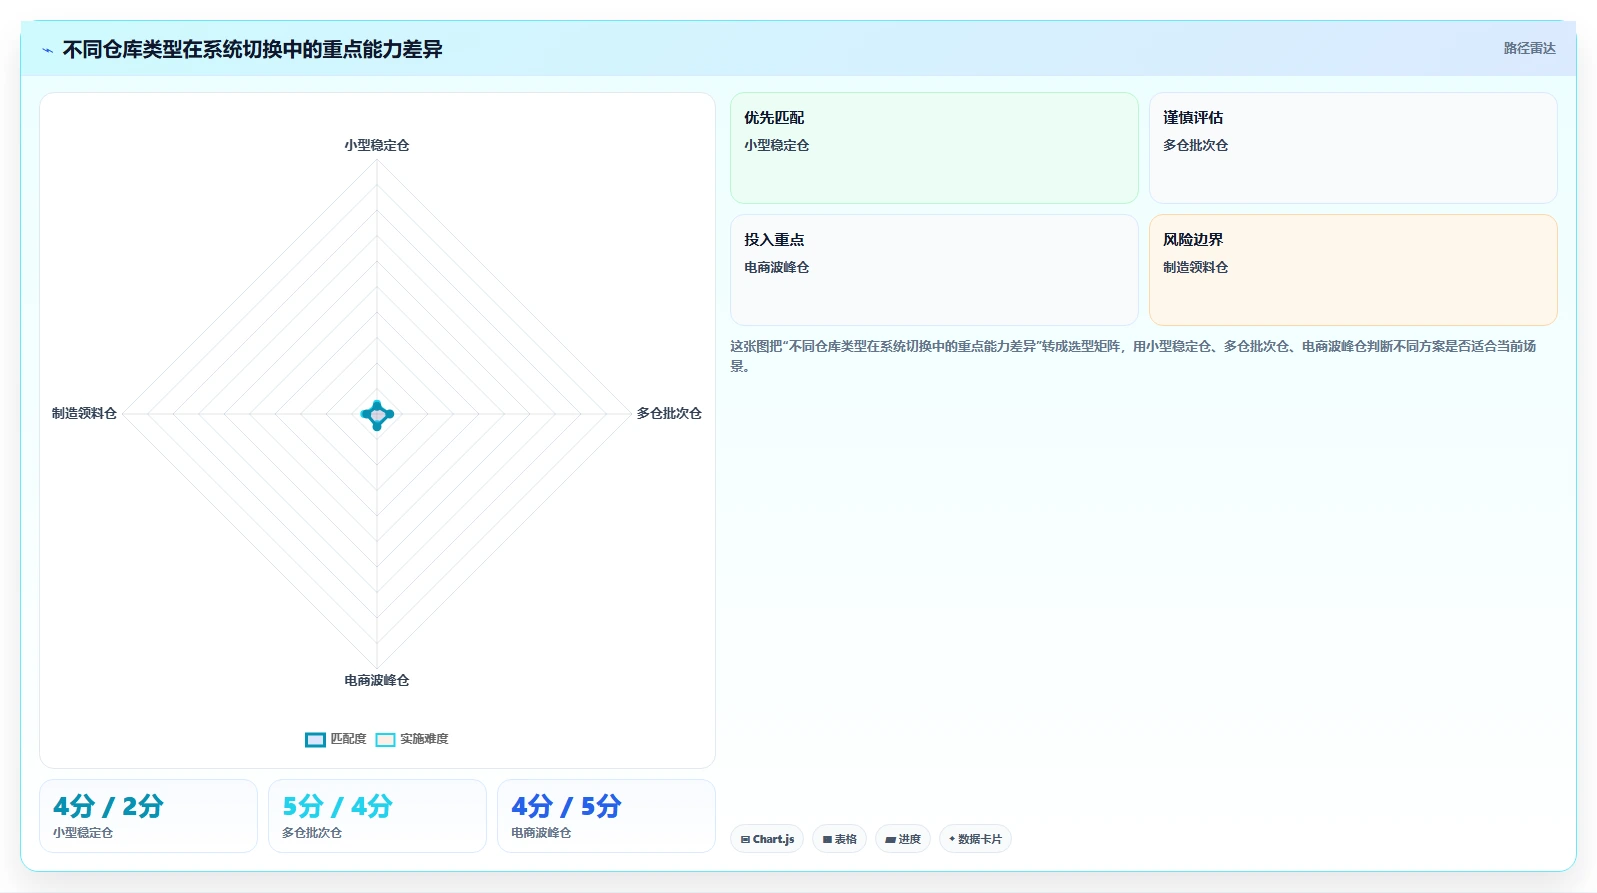Click the description paragraph starting 这张图把
Image resolution: width=1597 pixels, height=893 pixels.
(x=1133, y=356)
